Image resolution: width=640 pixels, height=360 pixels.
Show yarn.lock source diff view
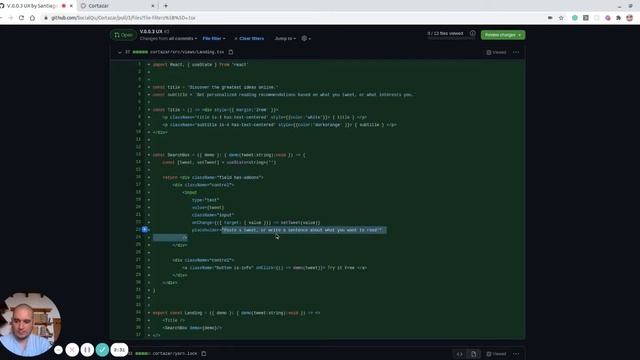pos(460,354)
